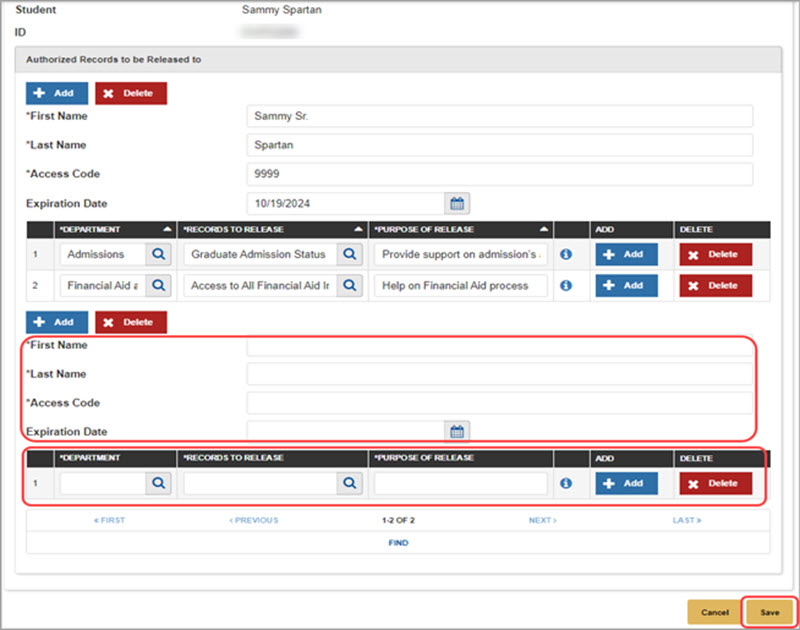The width and height of the screenshot is (800, 630).
Task: Jump to the Last page
Action: [687, 520]
